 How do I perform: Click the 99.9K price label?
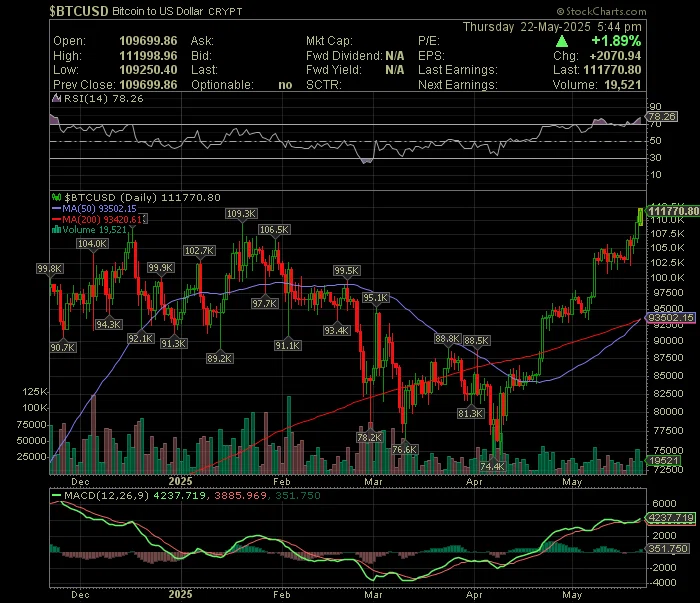[161, 268]
